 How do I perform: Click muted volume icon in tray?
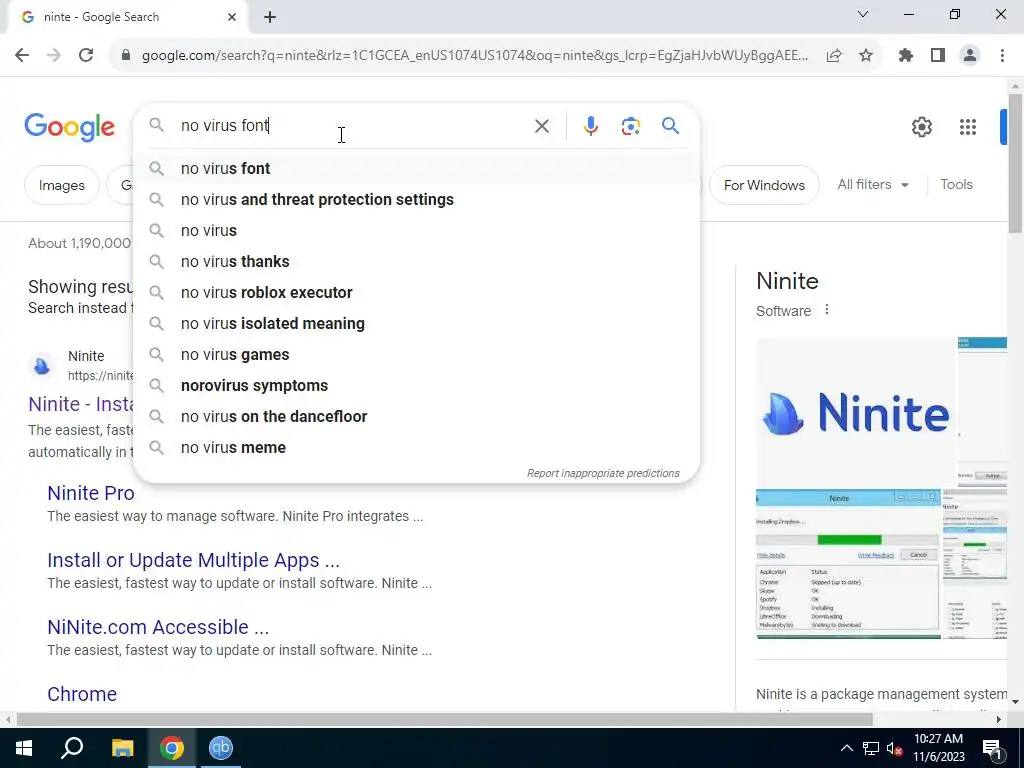[894, 748]
